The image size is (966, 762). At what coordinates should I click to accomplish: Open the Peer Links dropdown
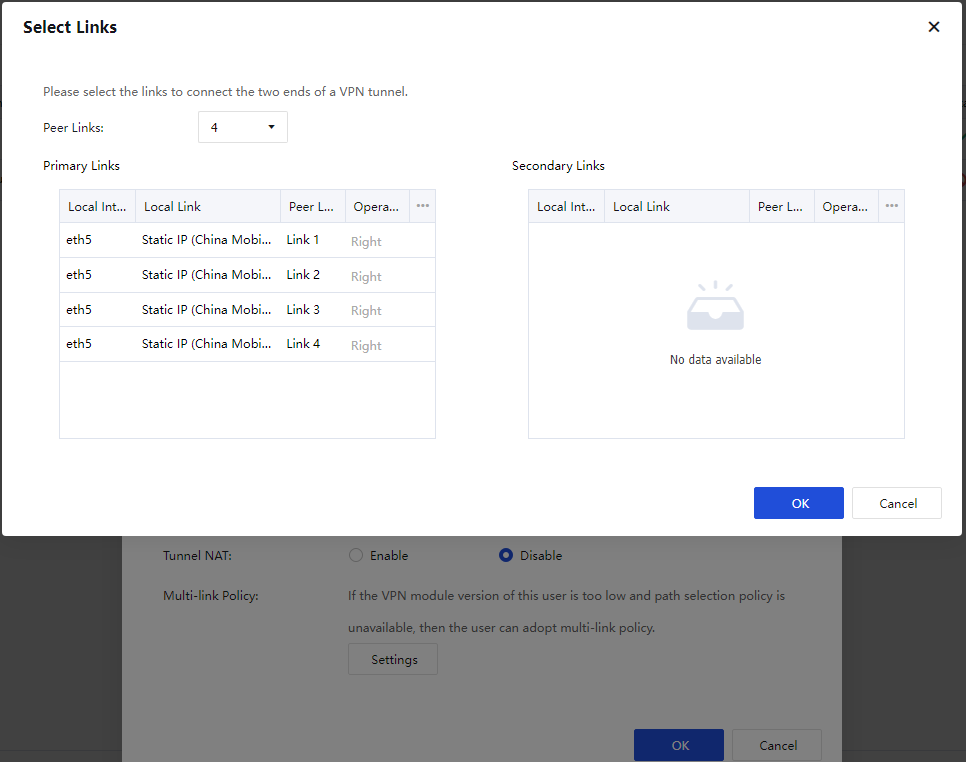coord(243,127)
